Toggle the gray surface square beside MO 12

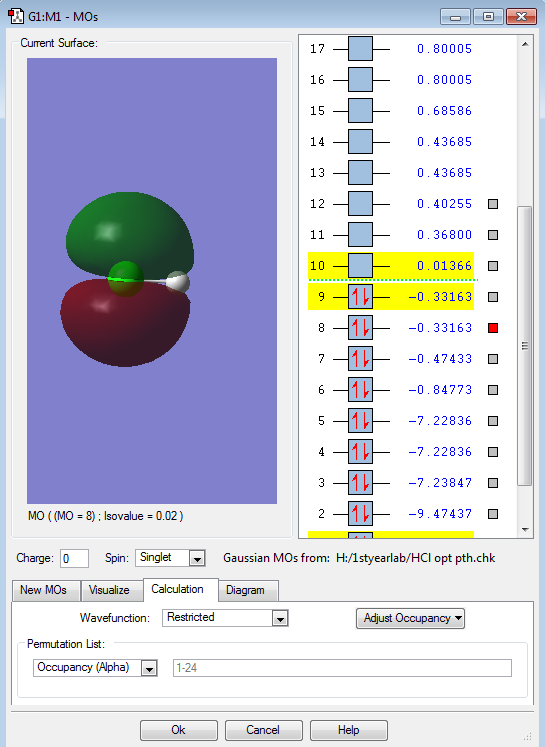click(x=493, y=204)
